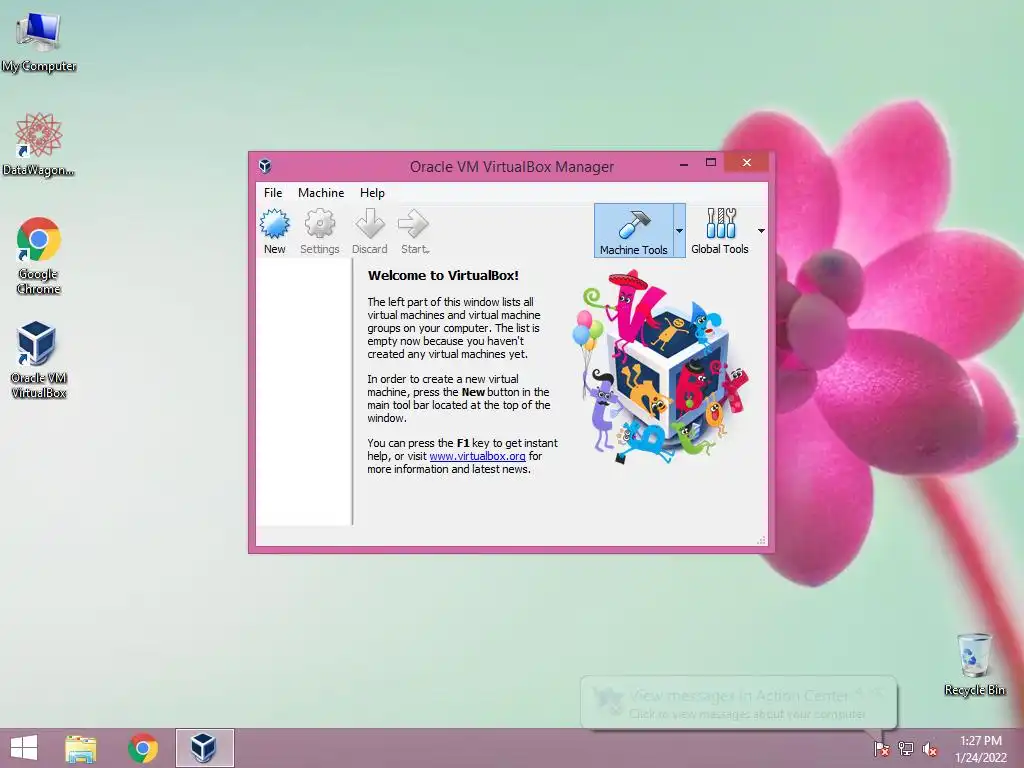Click the window resize grip corner
Viewport: 1024px width, 768px height.
(x=761, y=539)
